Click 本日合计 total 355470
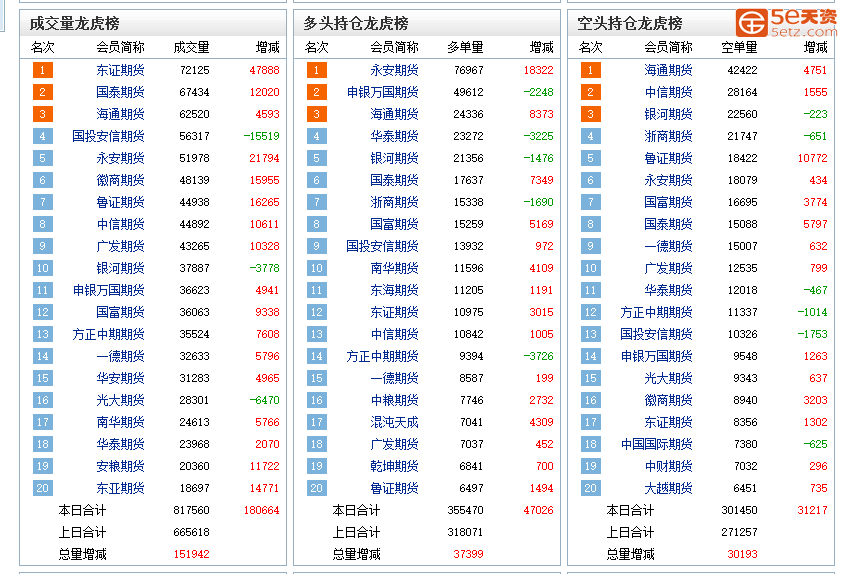Screen dimensions: 843x574 click(x=466, y=511)
